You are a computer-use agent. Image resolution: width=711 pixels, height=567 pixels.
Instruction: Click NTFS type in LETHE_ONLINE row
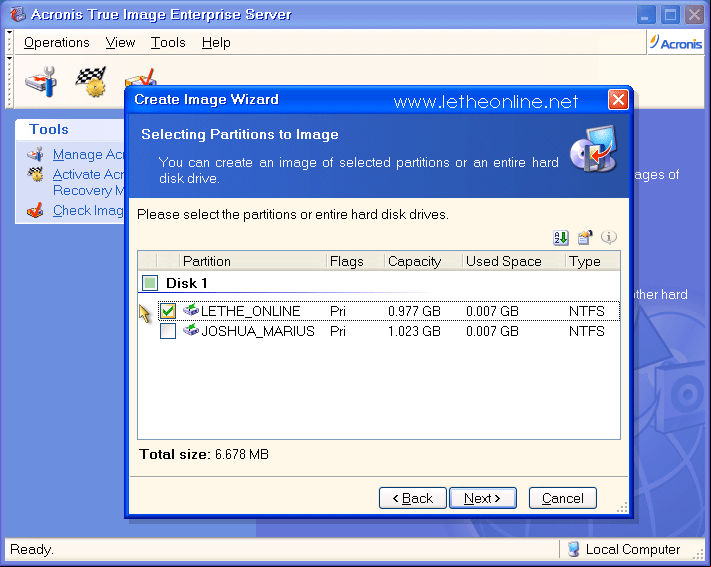tap(587, 311)
